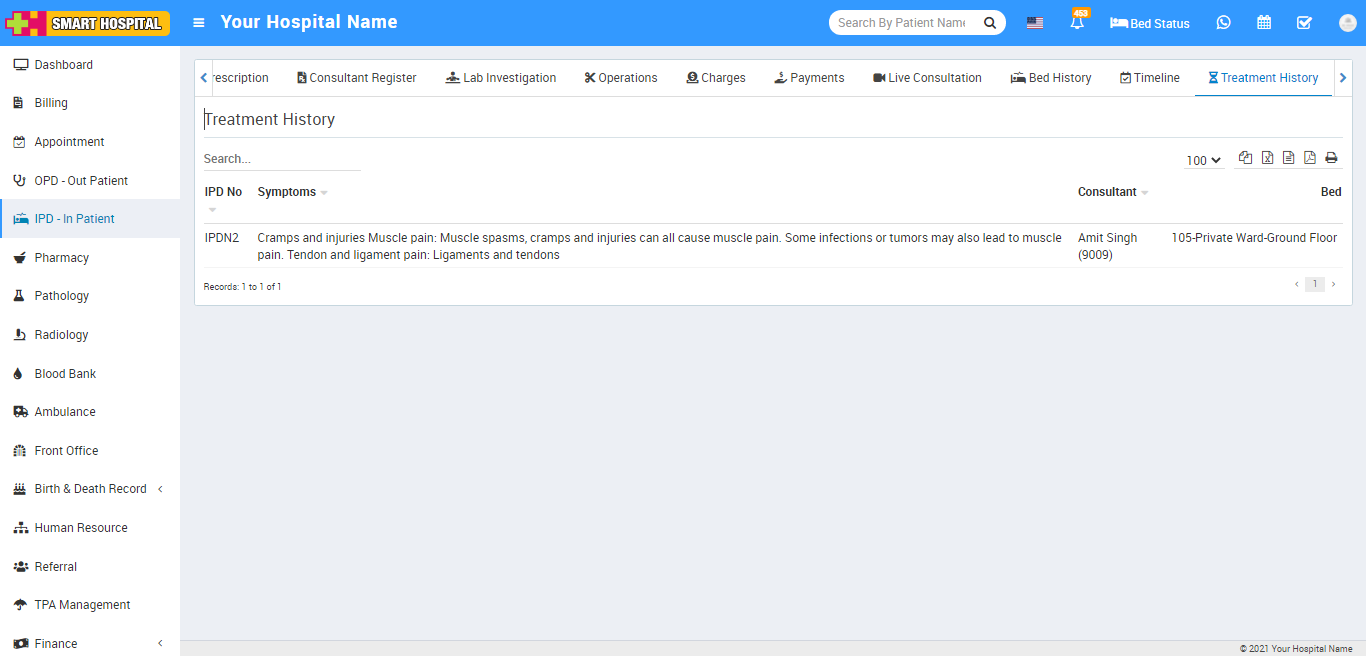Viewport: 1366px width, 657px height.
Task: Copy table data using copy icon
Action: 1245,158
